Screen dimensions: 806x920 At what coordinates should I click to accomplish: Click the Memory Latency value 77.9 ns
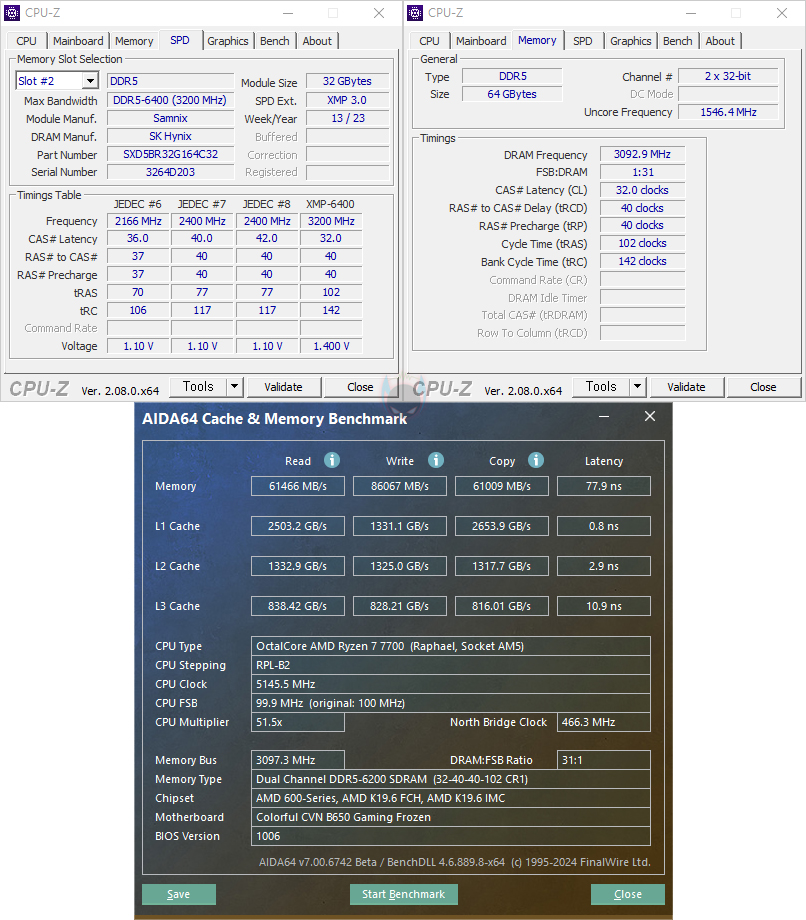tap(604, 486)
